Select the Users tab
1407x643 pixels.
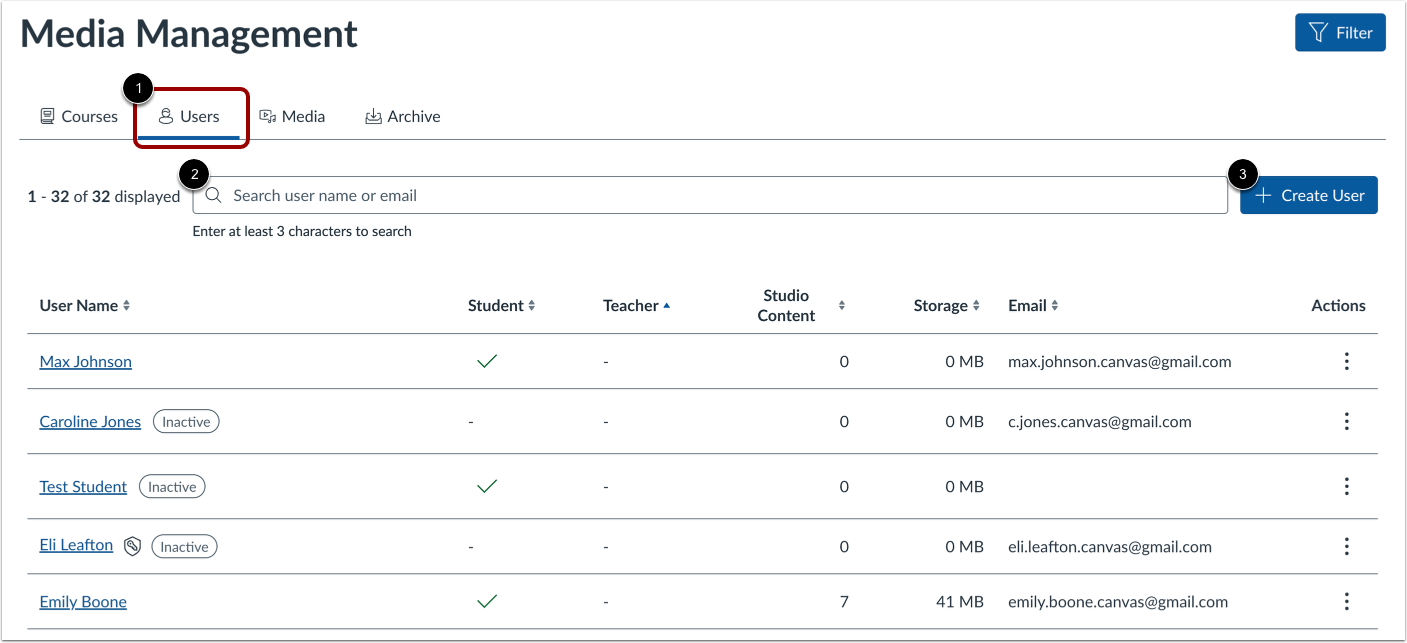tap(190, 117)
